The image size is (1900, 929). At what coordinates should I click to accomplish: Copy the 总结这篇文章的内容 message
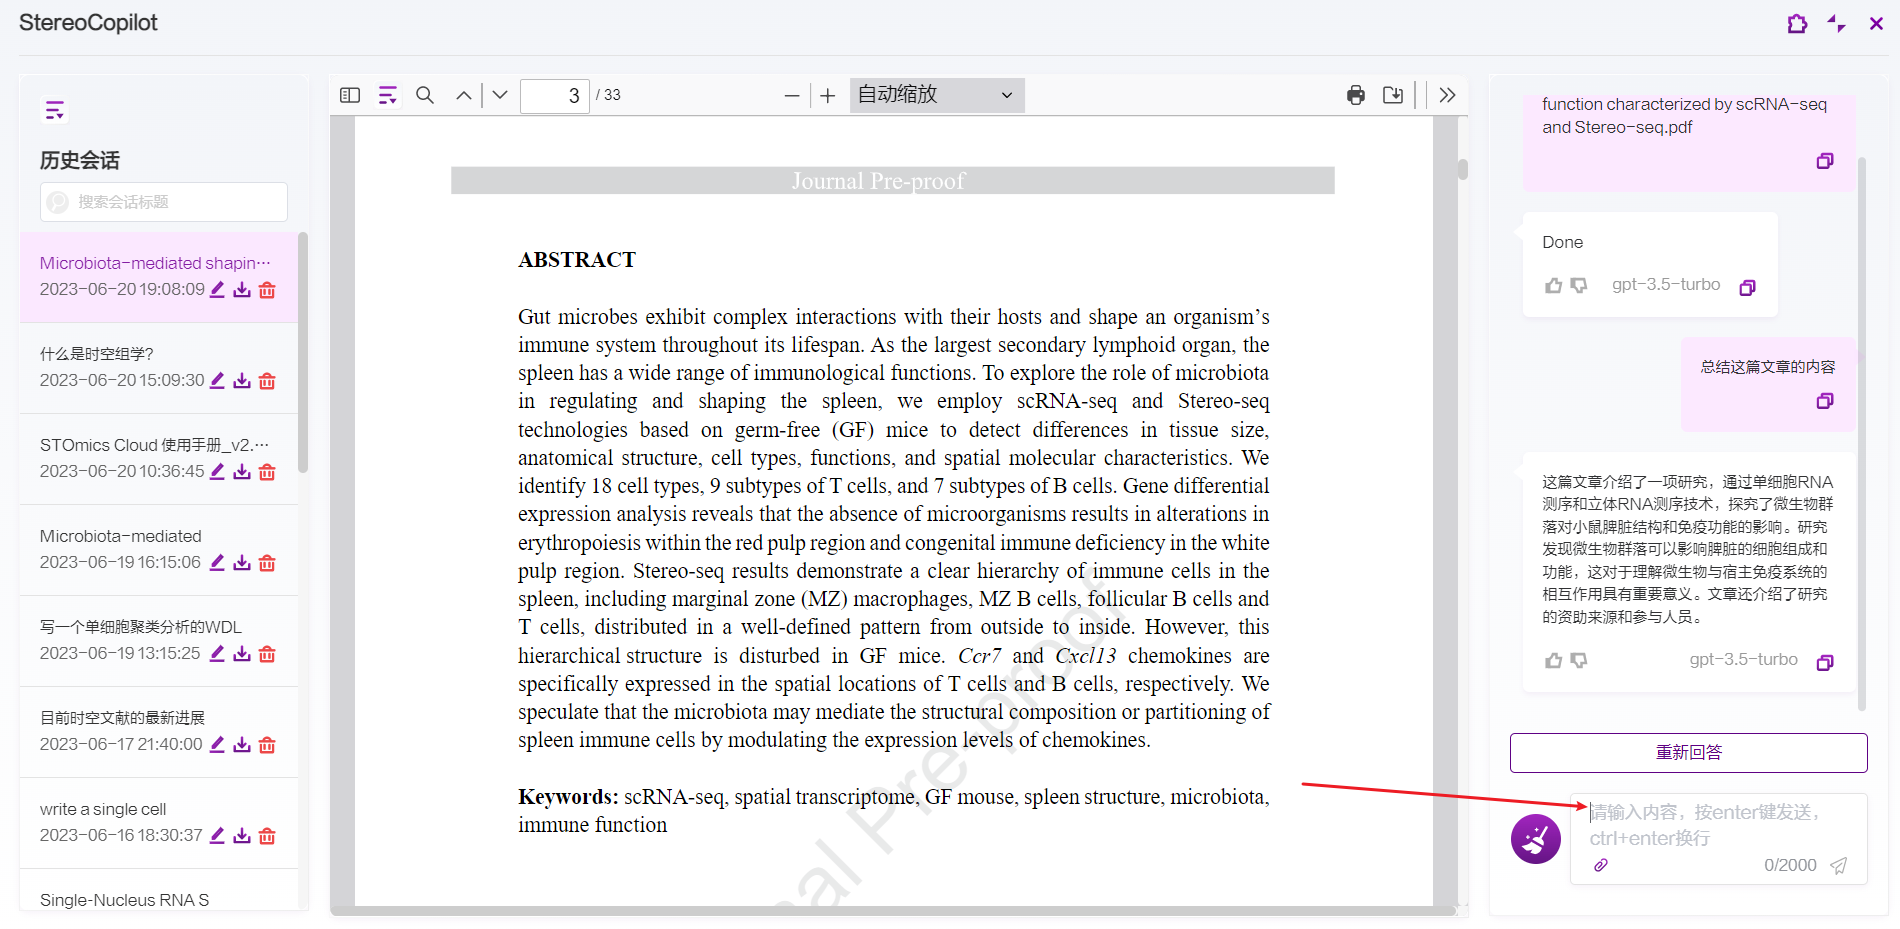(1825, 401)
